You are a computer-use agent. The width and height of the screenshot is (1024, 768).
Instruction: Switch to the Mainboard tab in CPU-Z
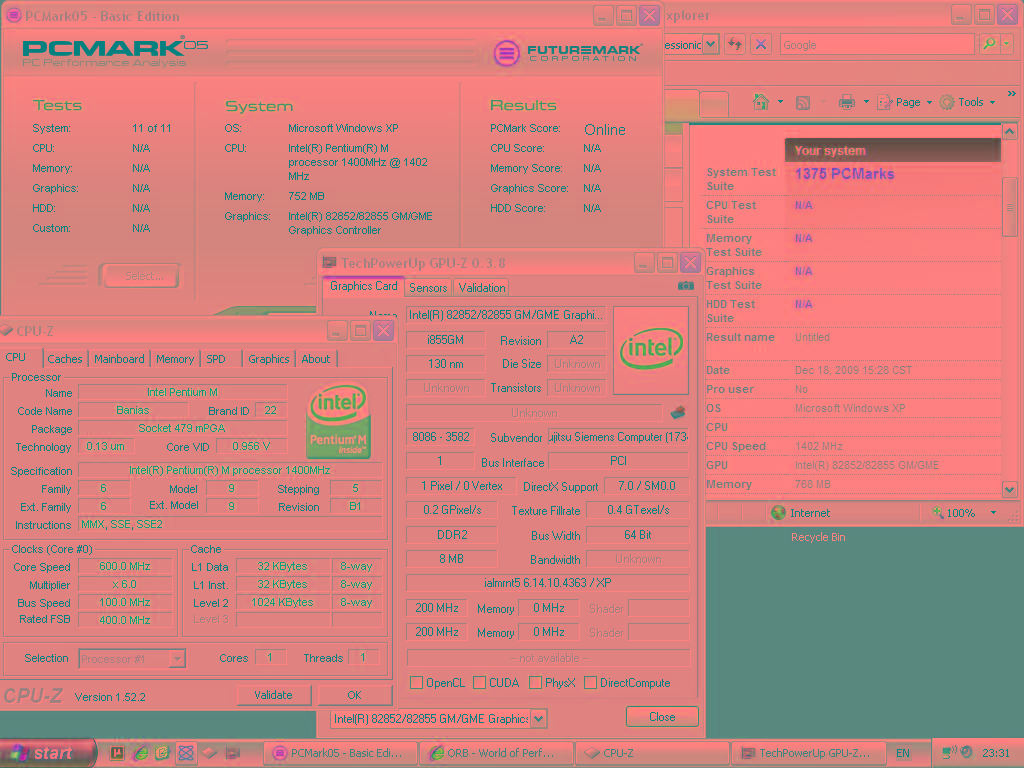tap(120, 359)
